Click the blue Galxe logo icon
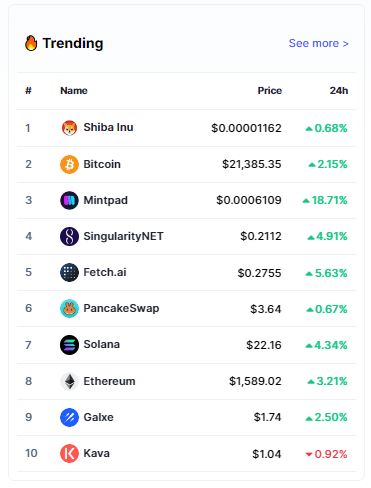Screen dimensions: 371x488 69,417
